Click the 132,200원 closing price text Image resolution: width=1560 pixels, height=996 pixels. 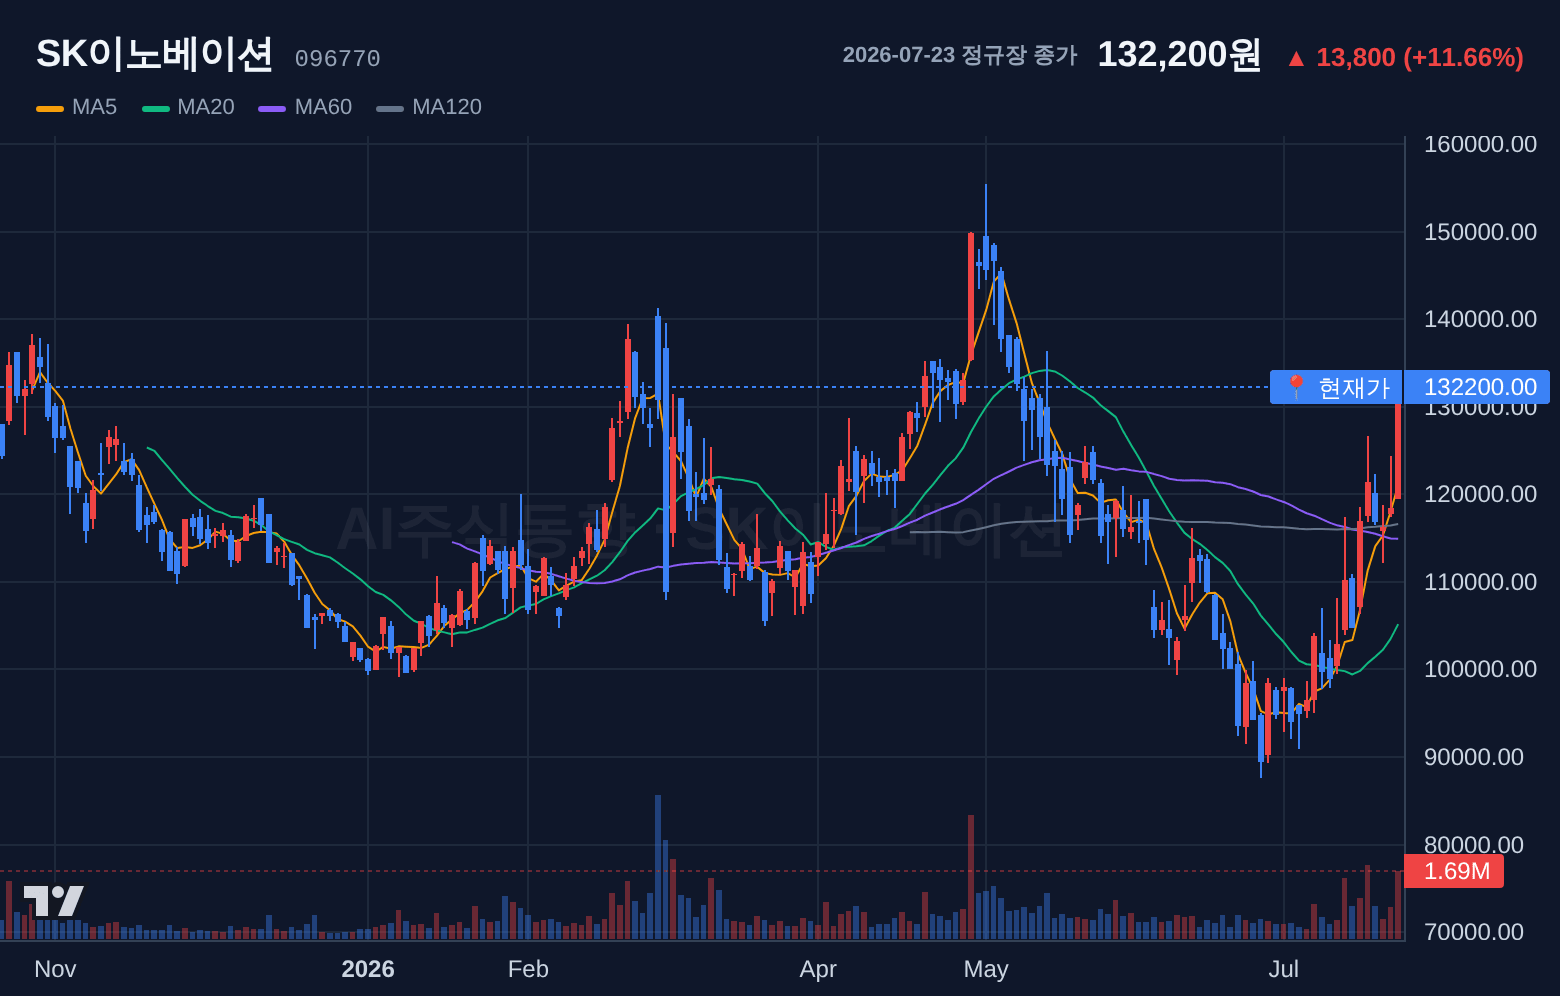pyautogui.click(x=1180, y=55)
